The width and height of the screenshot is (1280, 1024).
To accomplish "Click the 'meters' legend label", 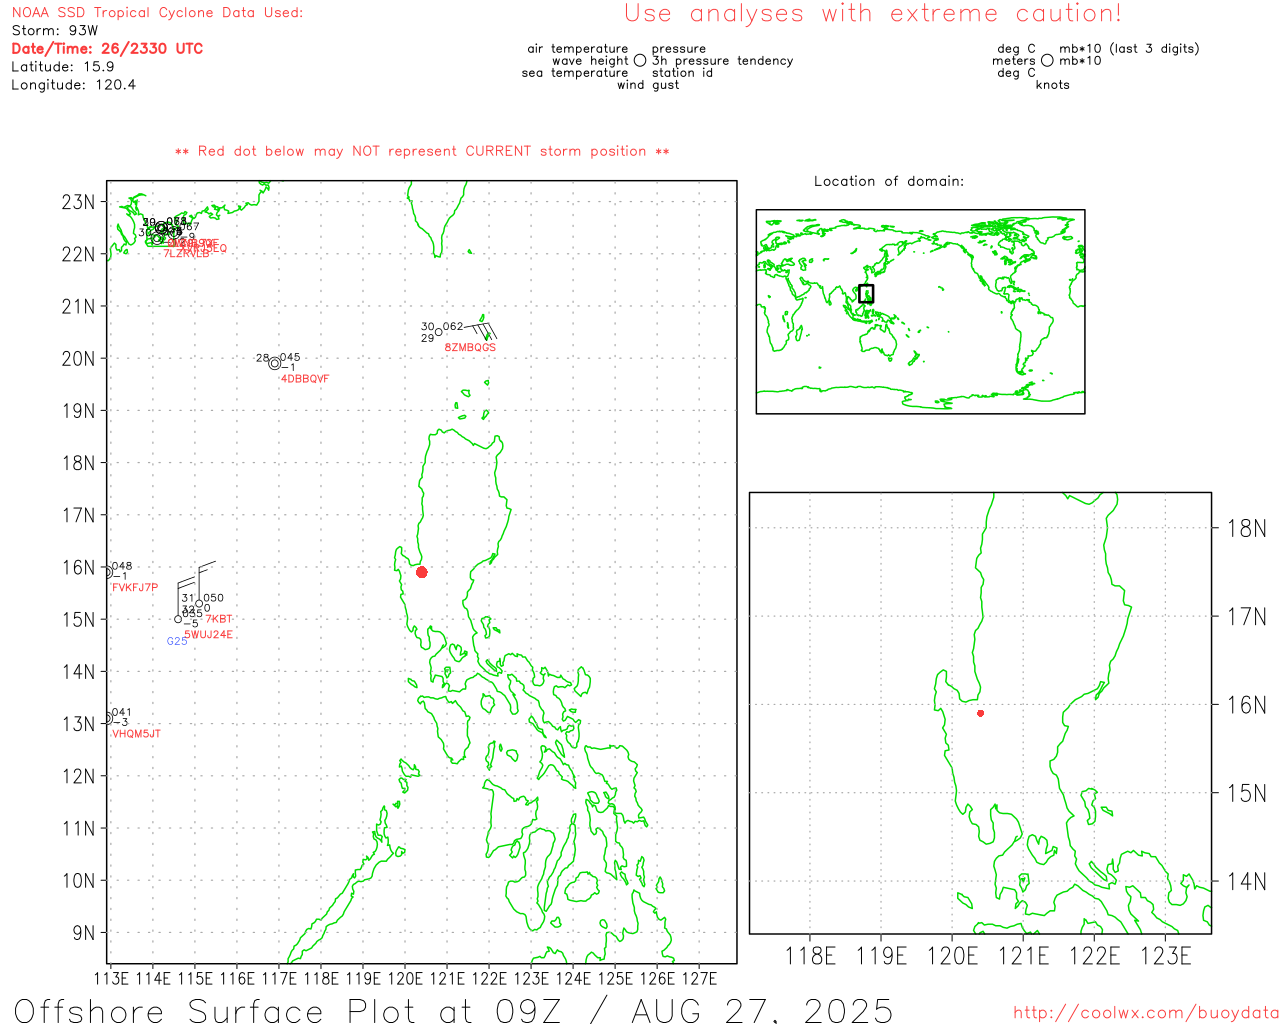I will click(1014, 61).
